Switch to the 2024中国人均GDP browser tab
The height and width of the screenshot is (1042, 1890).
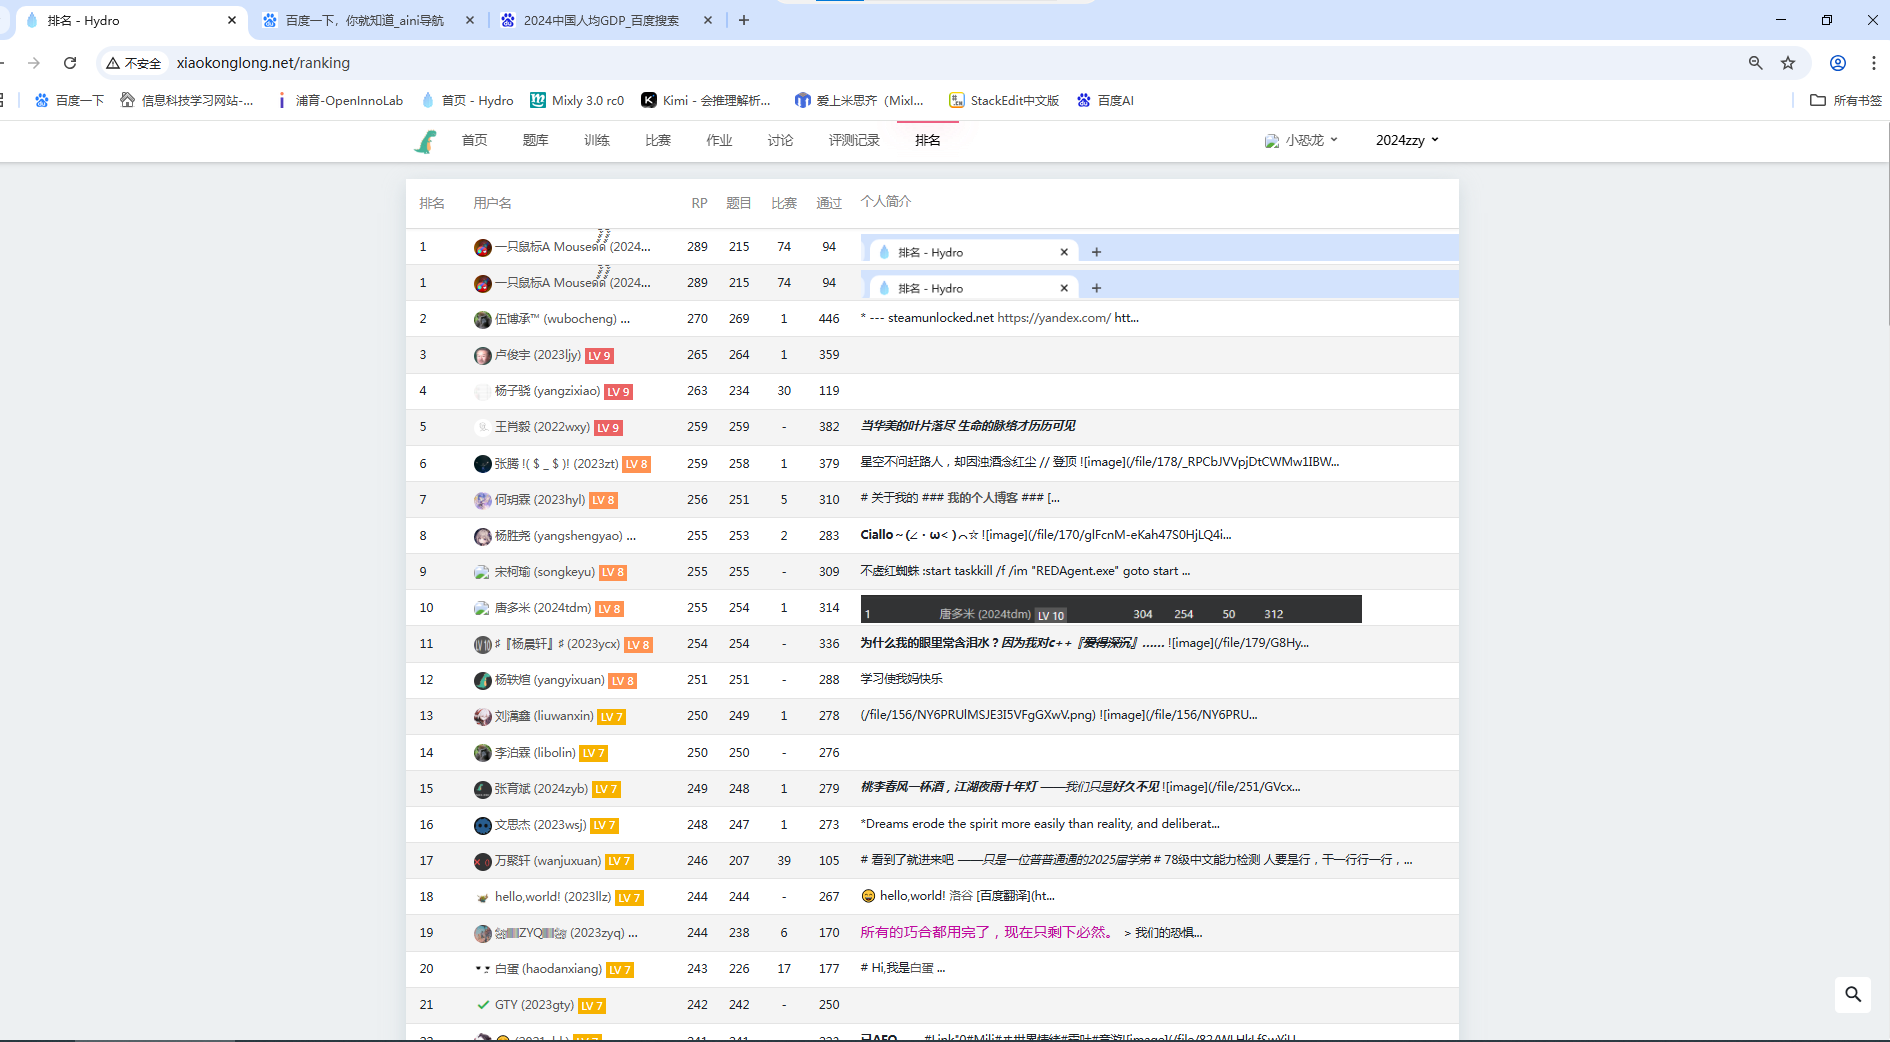[600, 20]
